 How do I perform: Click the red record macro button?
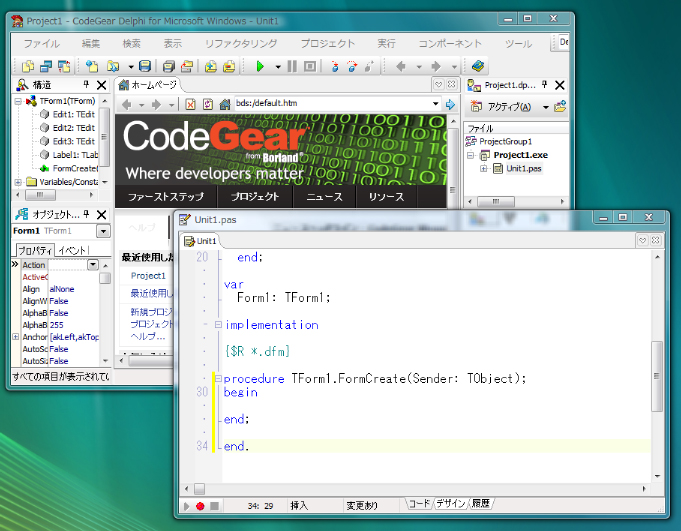pyautogui.click(x=200, y=506)
